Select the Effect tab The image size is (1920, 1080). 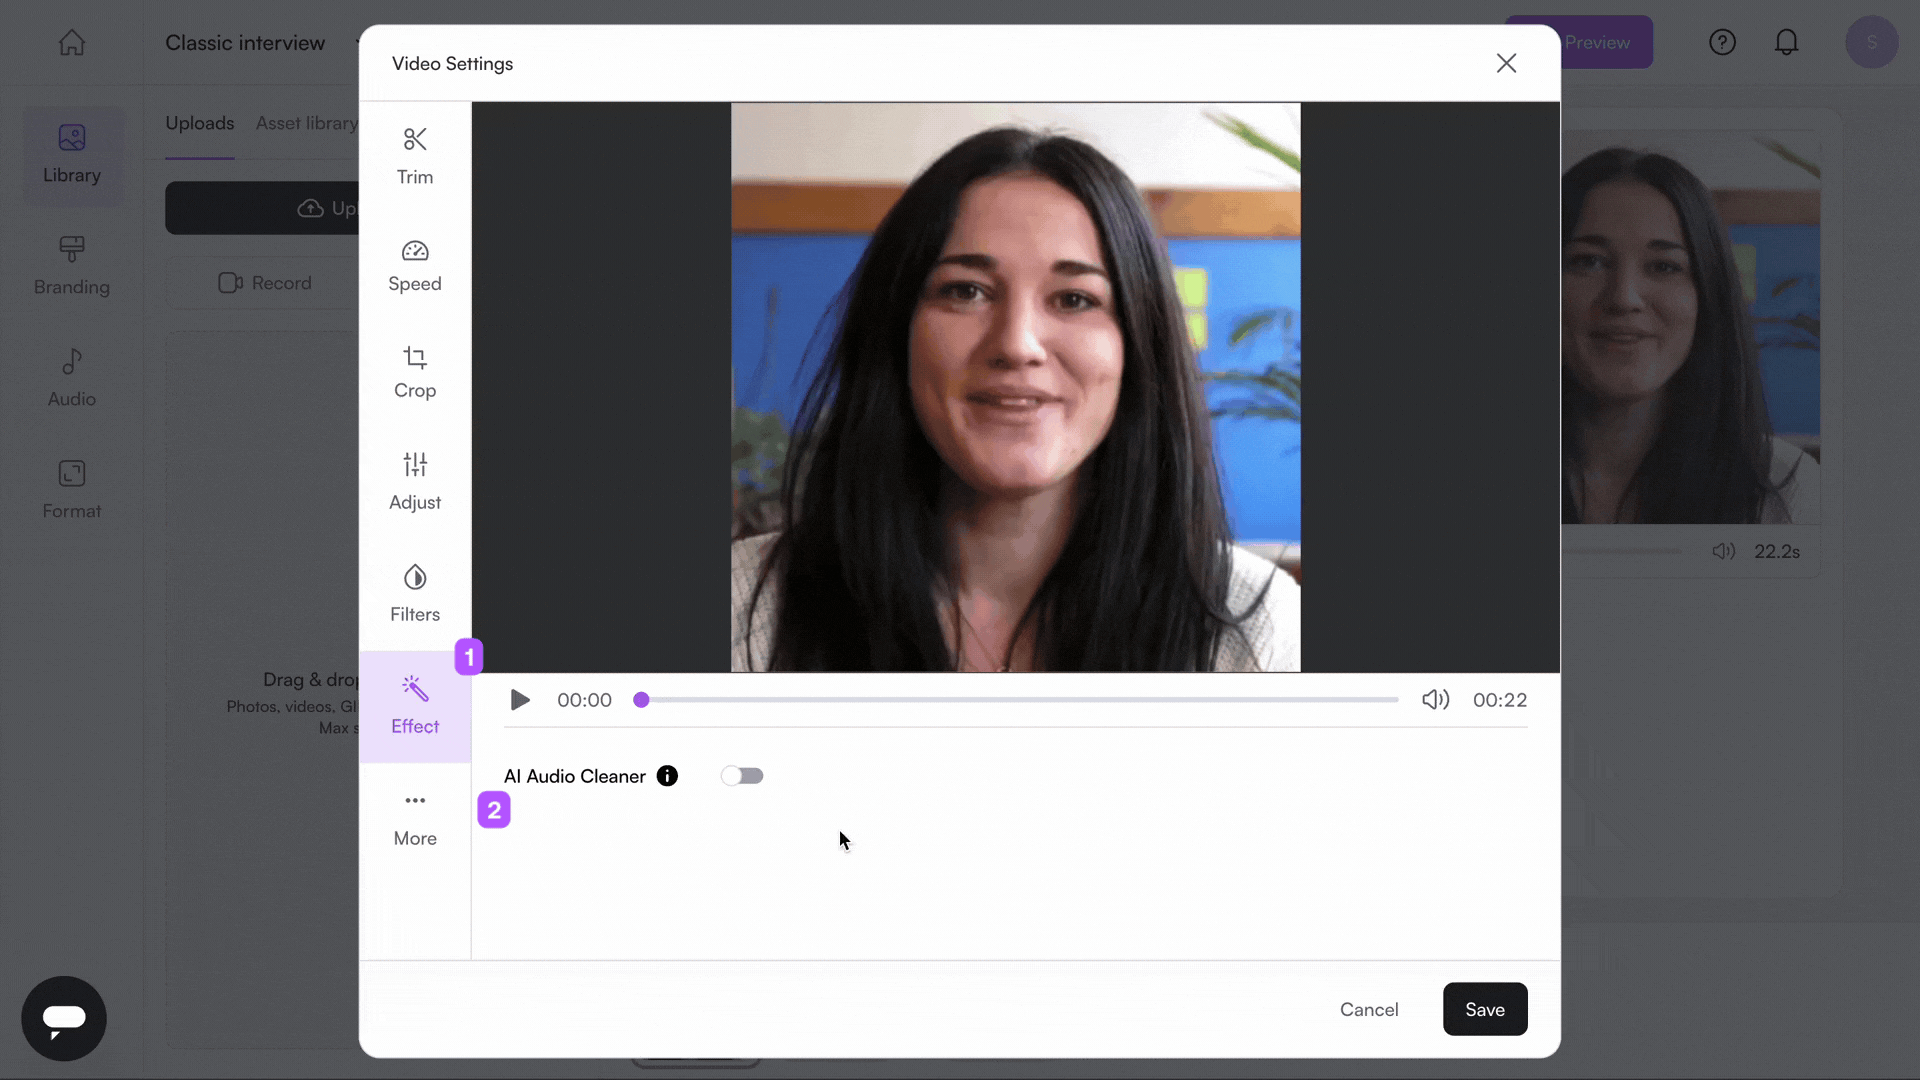point(415,706)
